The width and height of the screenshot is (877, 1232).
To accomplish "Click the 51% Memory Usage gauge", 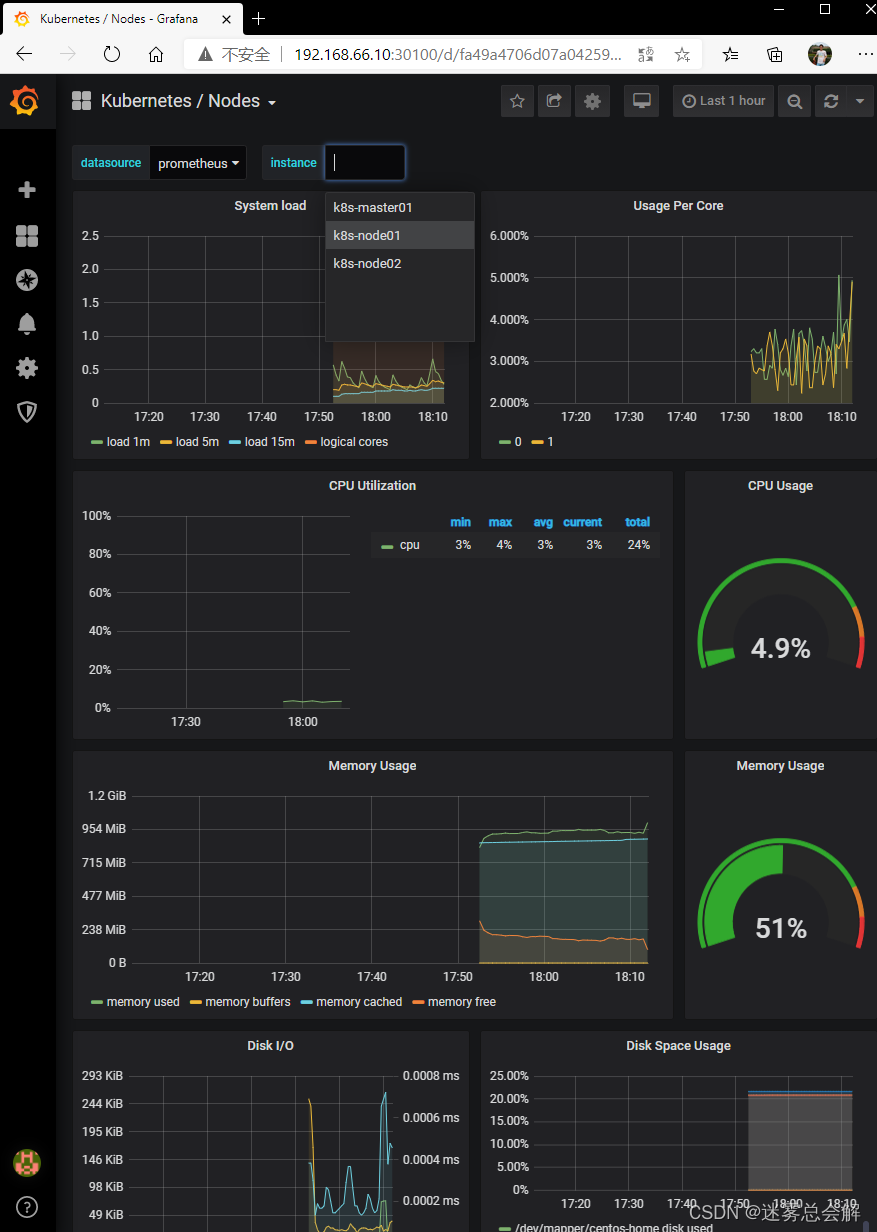I will [x=780, y=895].
